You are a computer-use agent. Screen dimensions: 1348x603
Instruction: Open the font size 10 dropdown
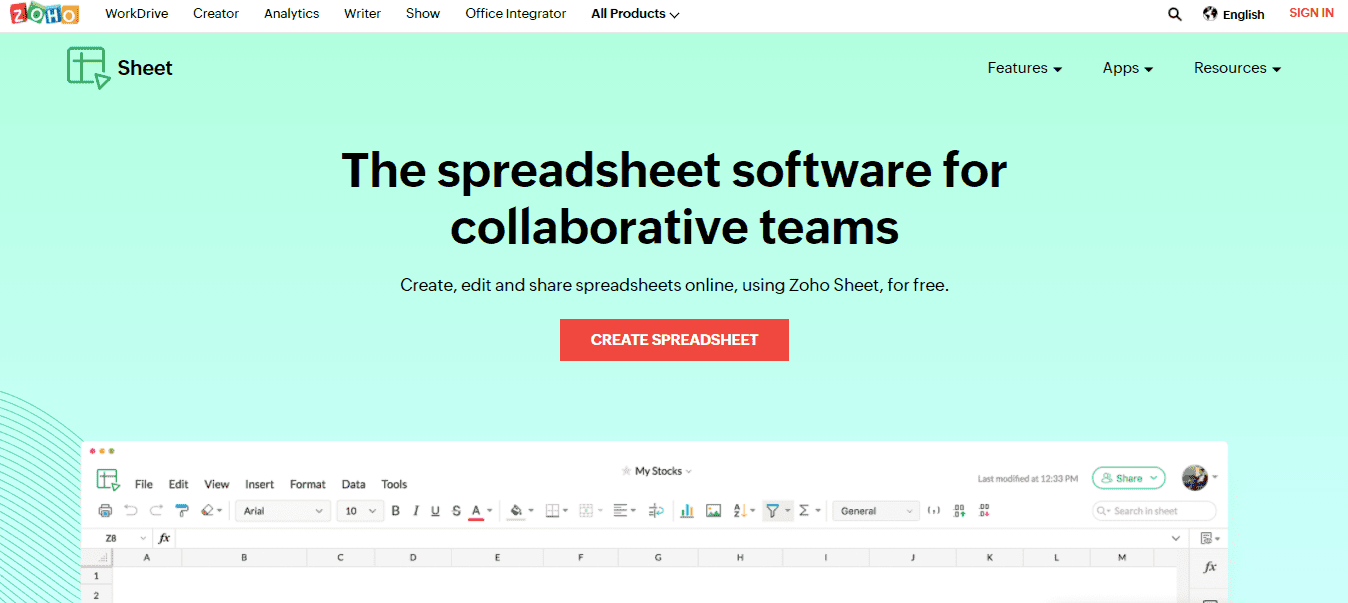[x=360, y=511]
